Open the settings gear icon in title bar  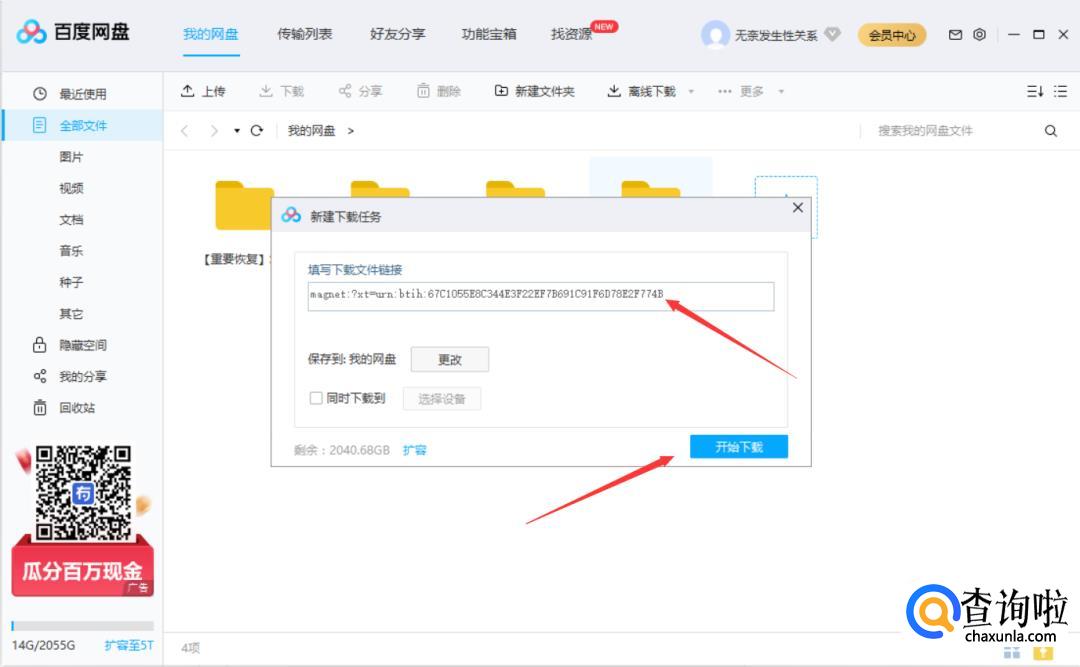[979, 34]
